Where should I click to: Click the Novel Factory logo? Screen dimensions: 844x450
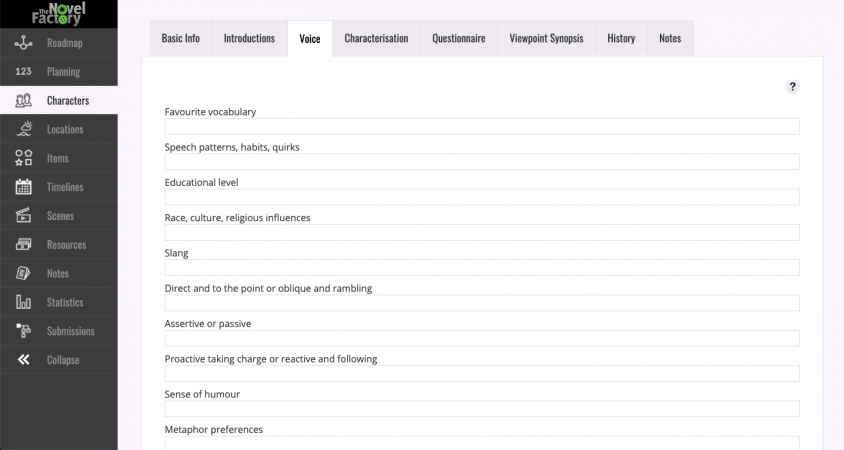pyautogui.click(x=59, y=13)
